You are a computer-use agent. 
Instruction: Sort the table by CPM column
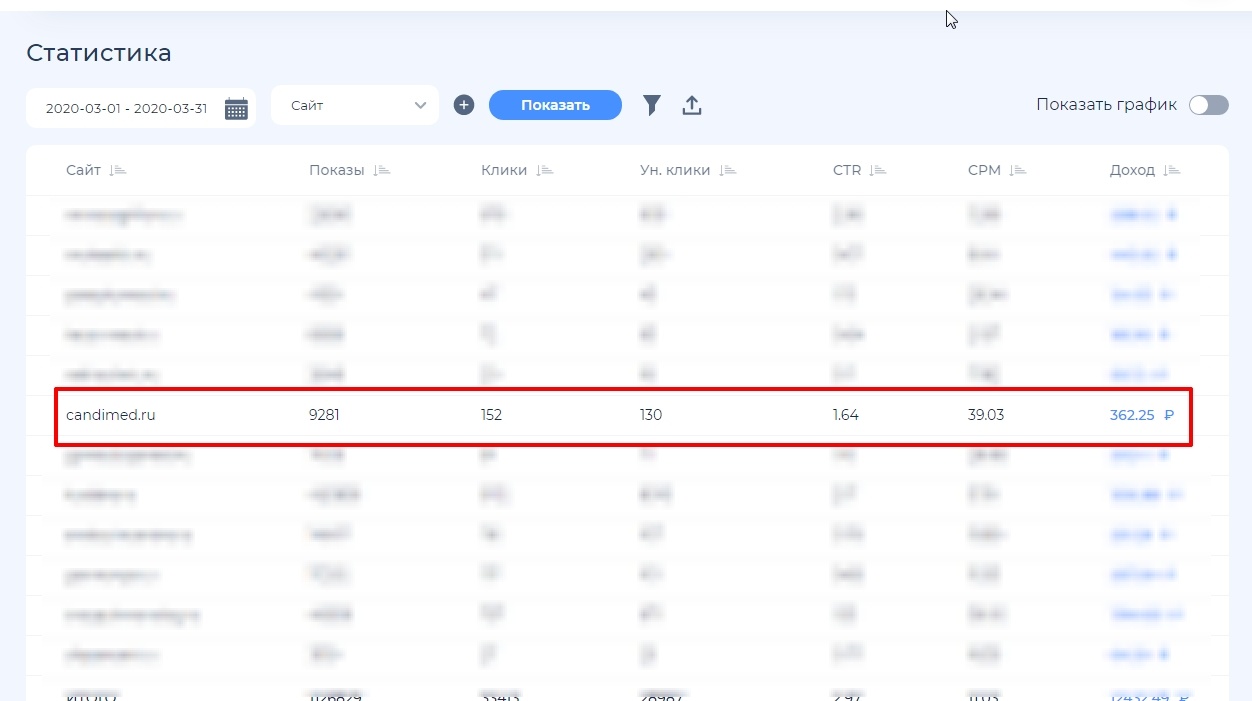(997, 170)
